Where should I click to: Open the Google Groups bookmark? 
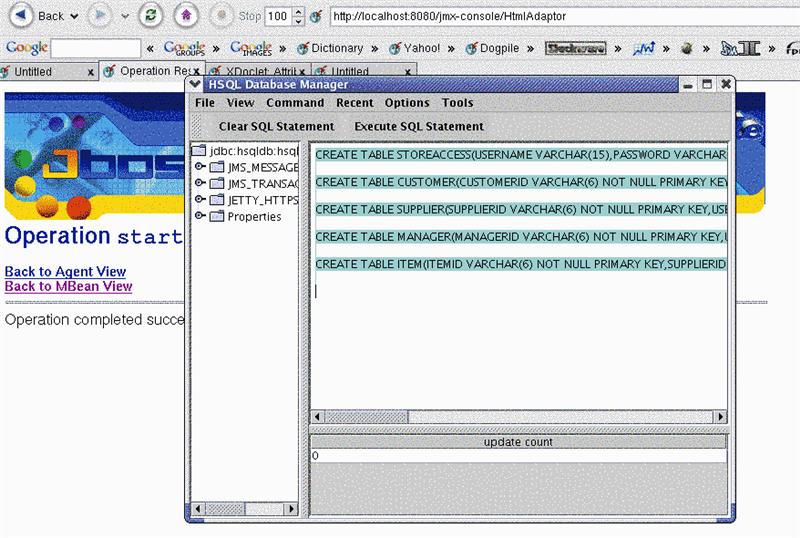coord(184,48)
